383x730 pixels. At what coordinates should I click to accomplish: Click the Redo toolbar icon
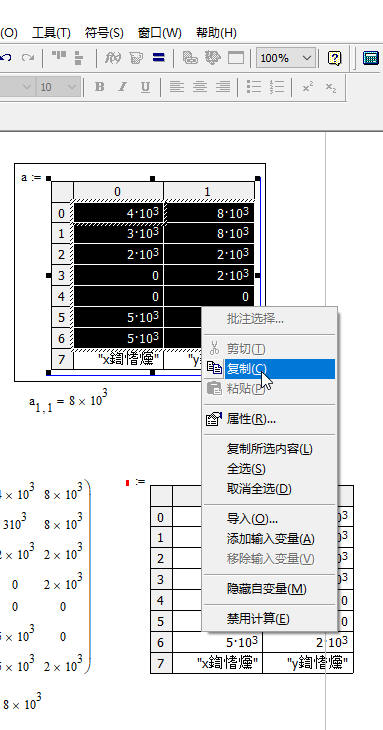[x=27, y=58]
